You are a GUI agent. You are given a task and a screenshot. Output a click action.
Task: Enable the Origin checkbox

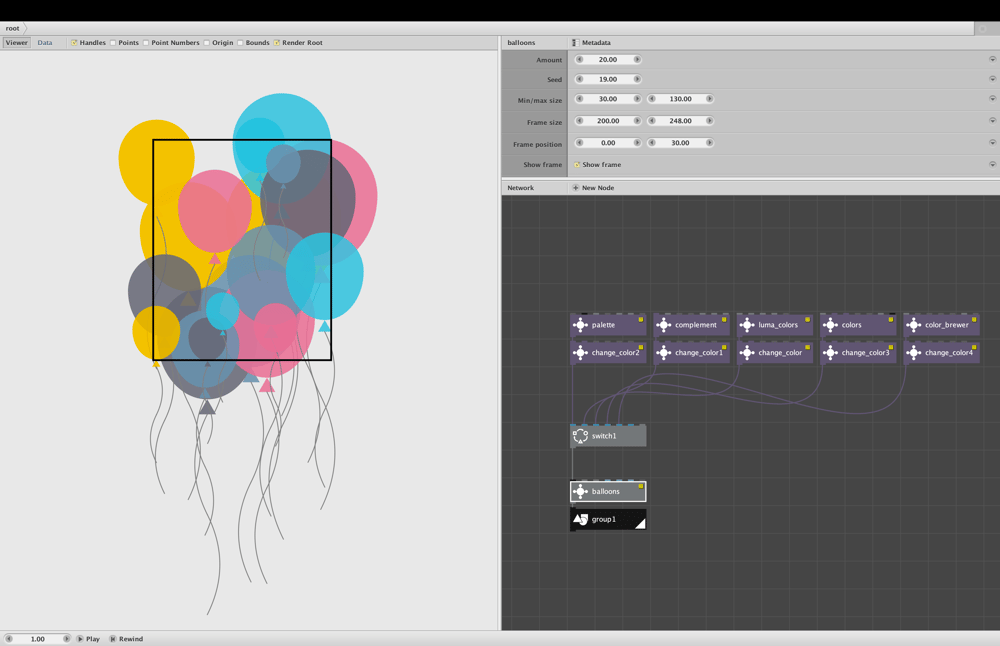(207, 43)
